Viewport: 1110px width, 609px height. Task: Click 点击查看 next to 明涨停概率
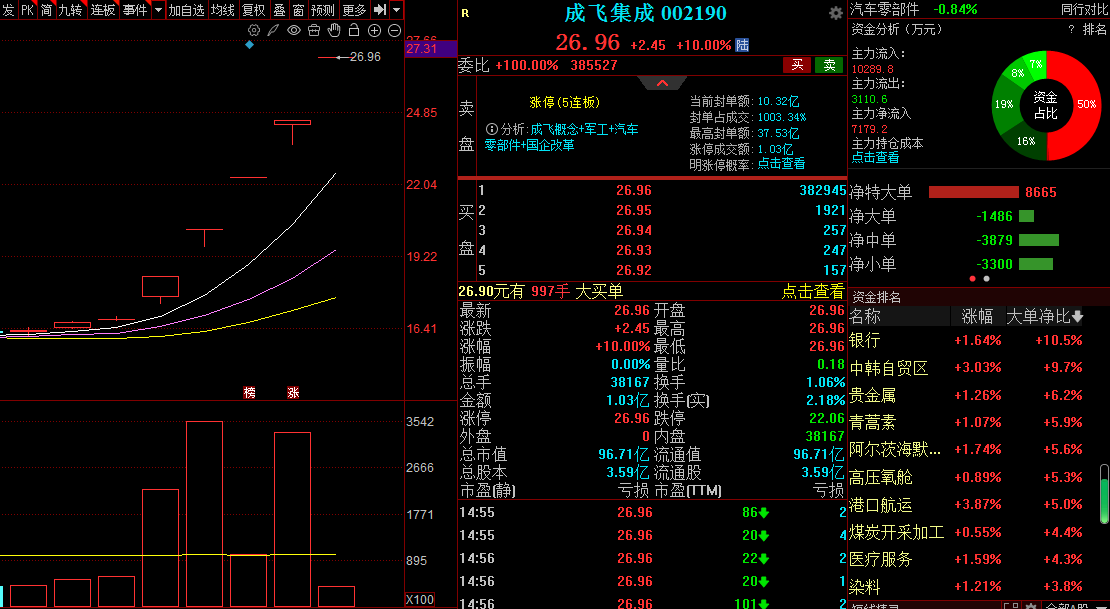click(x=781, y=164)
